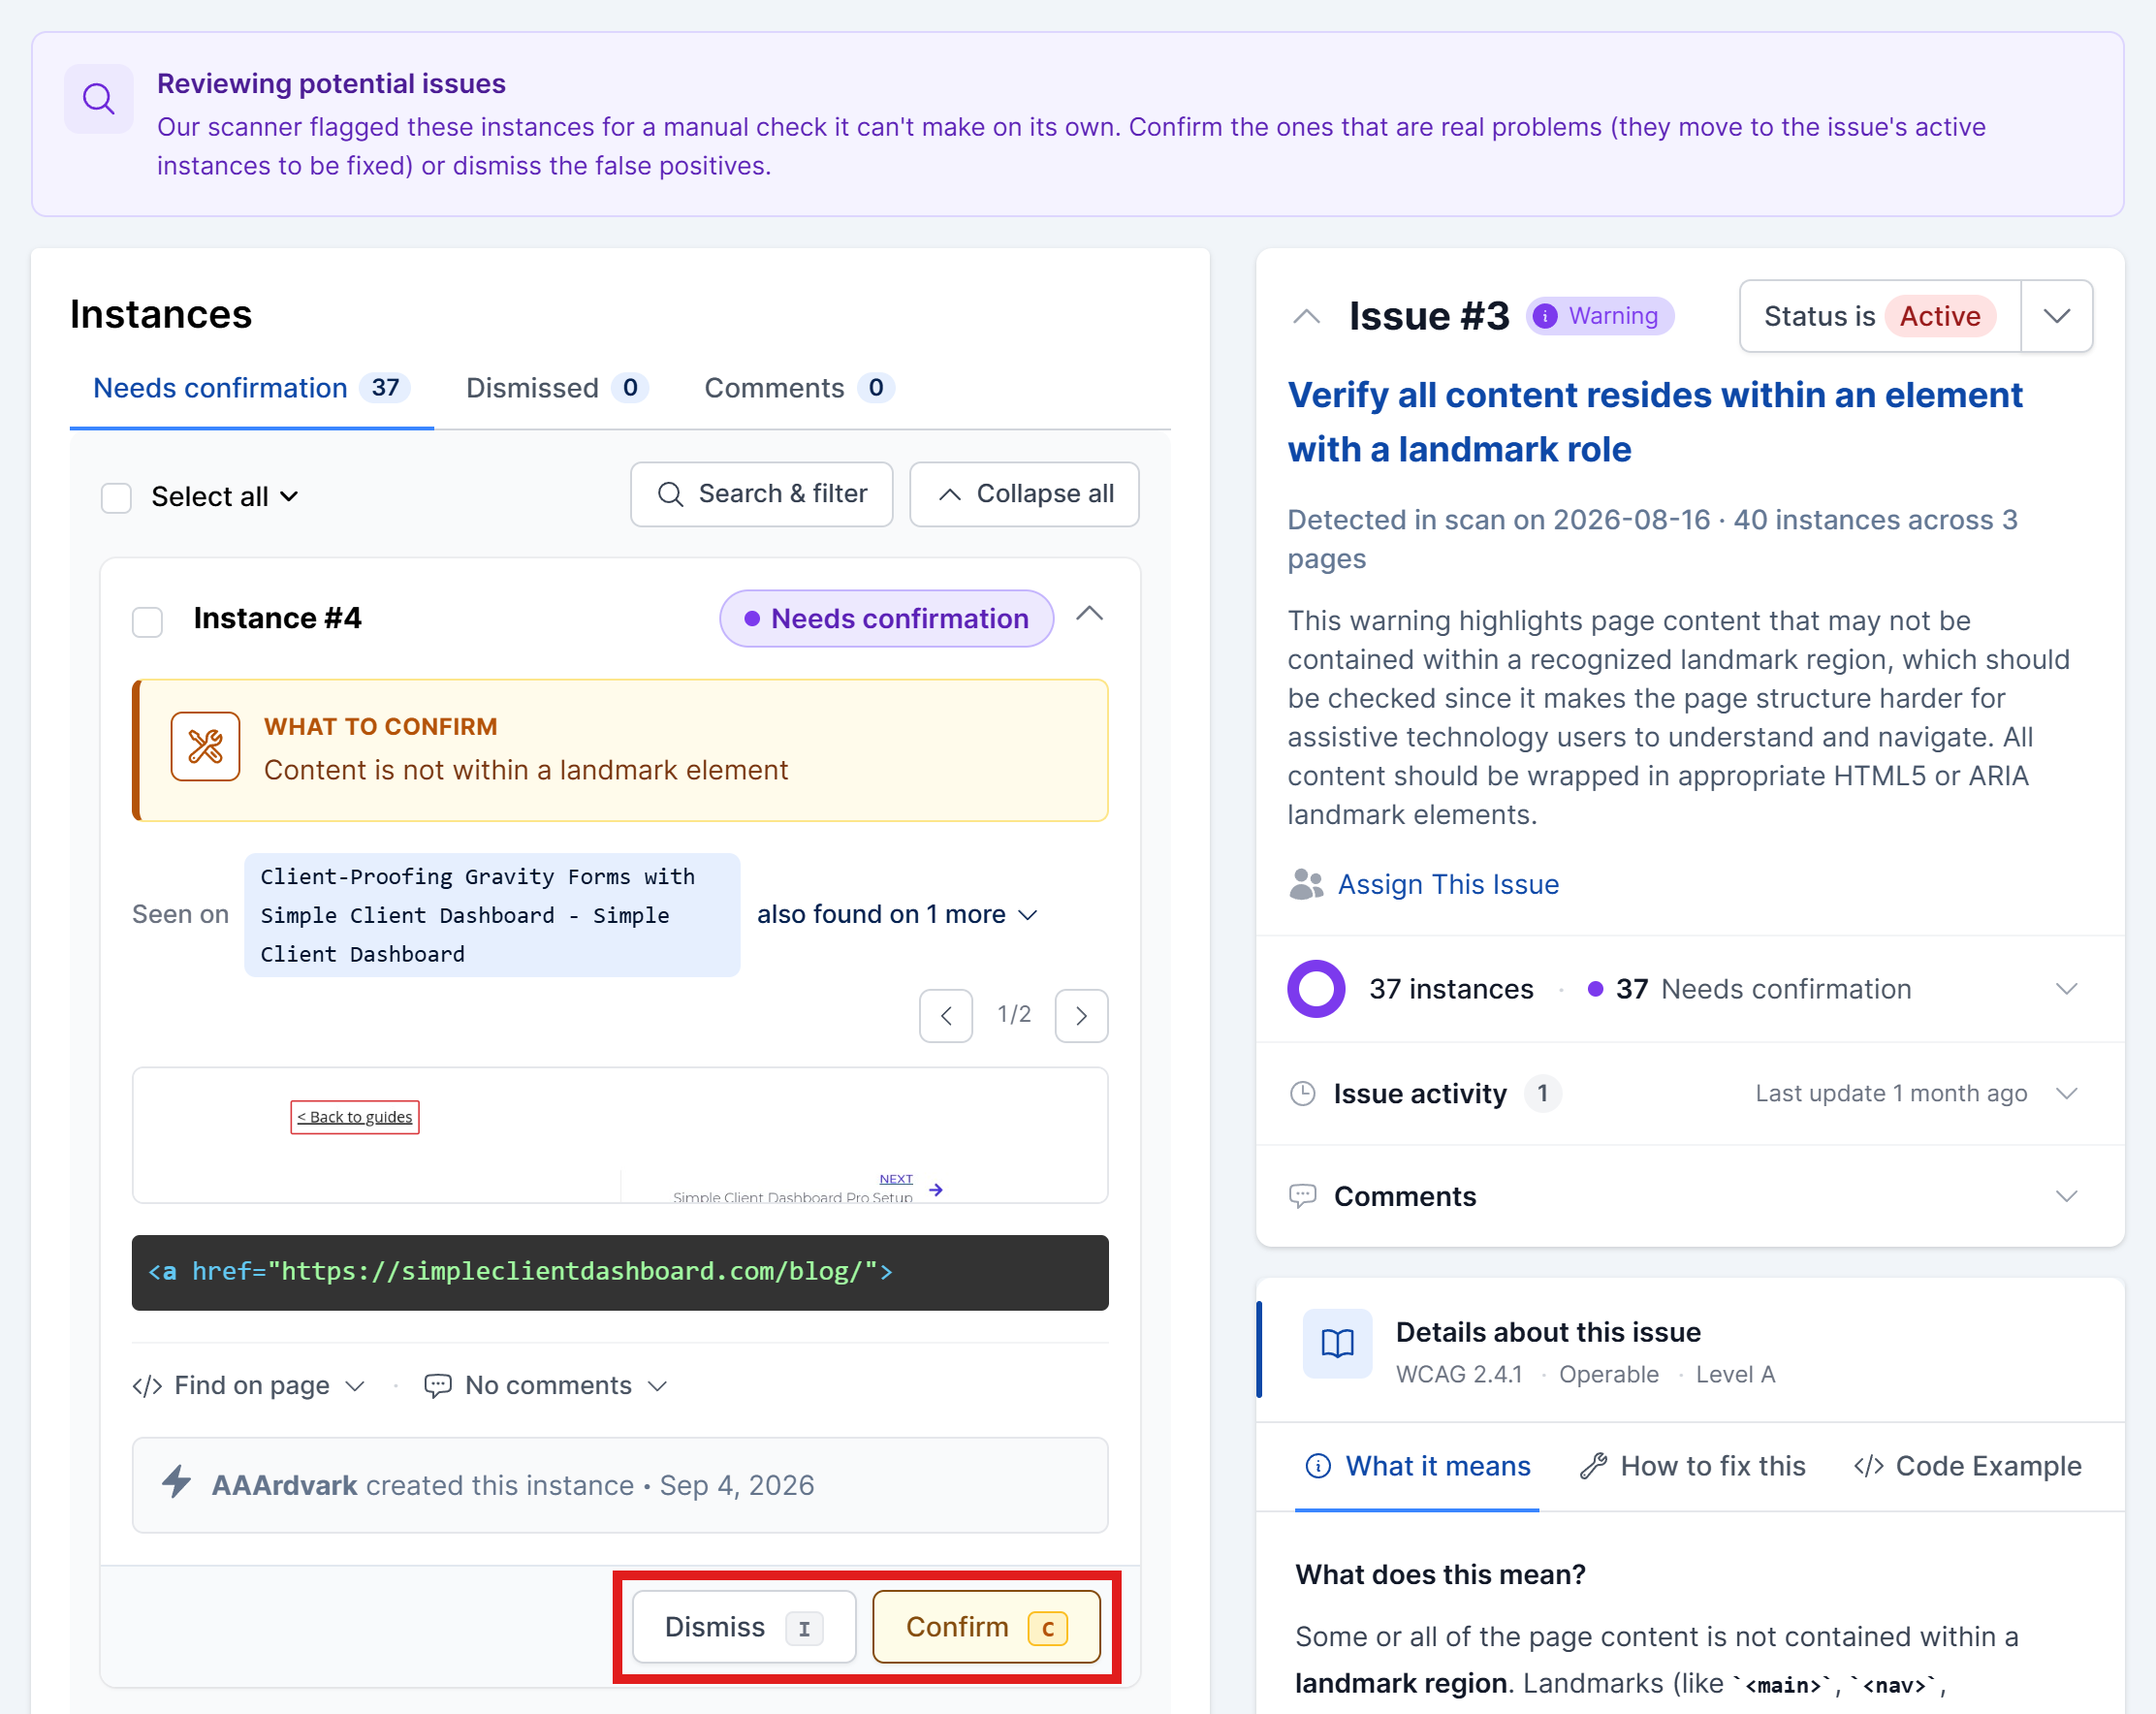Click the 'Client-Proofing Gravity Forms' page name

[x=492, y=914]
